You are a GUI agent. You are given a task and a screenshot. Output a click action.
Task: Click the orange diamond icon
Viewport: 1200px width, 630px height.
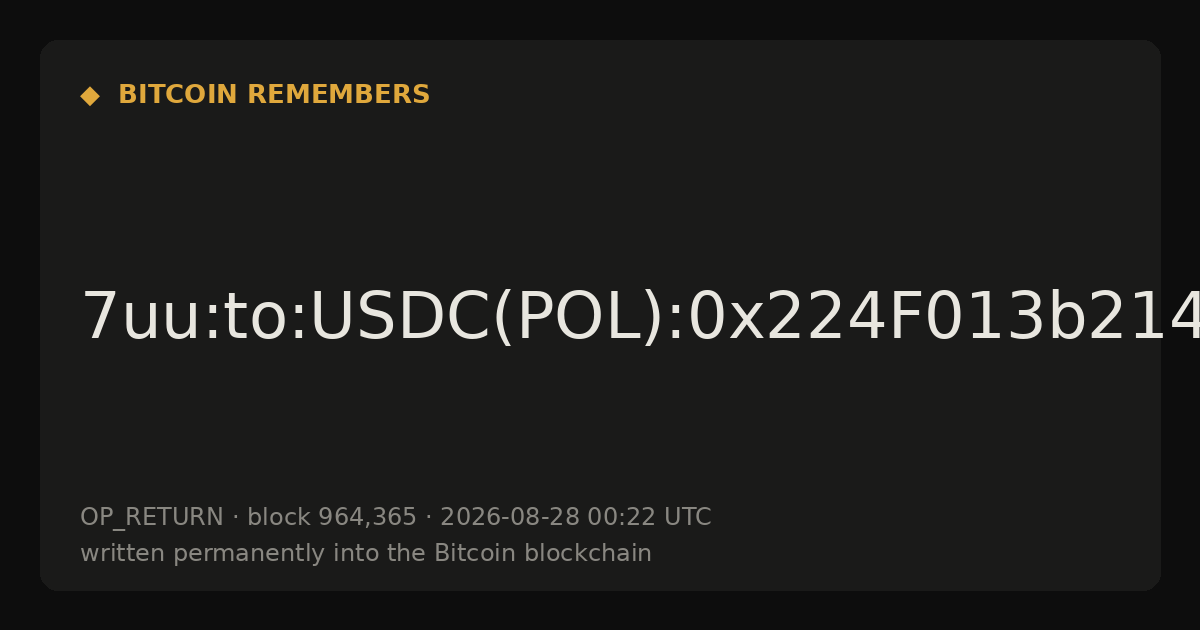click(90, 96)
